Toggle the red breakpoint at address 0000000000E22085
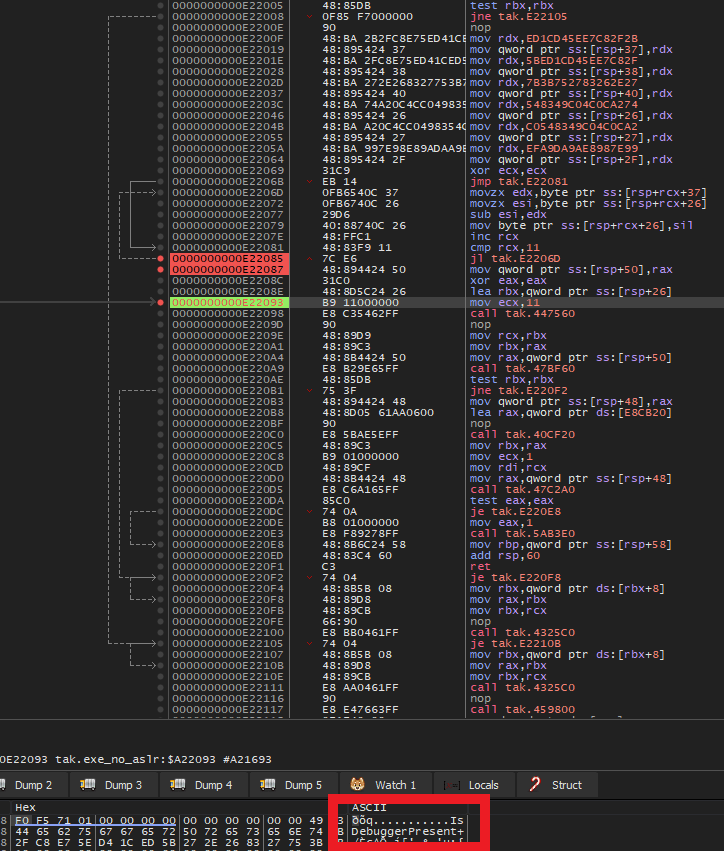 (x=160, y=258)
